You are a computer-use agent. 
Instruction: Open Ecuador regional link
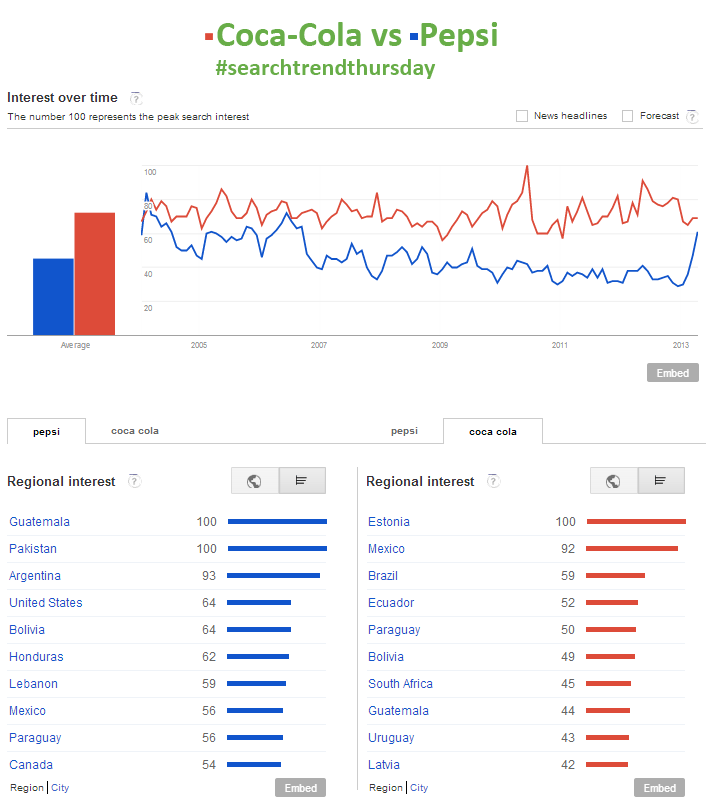[391, 602]
